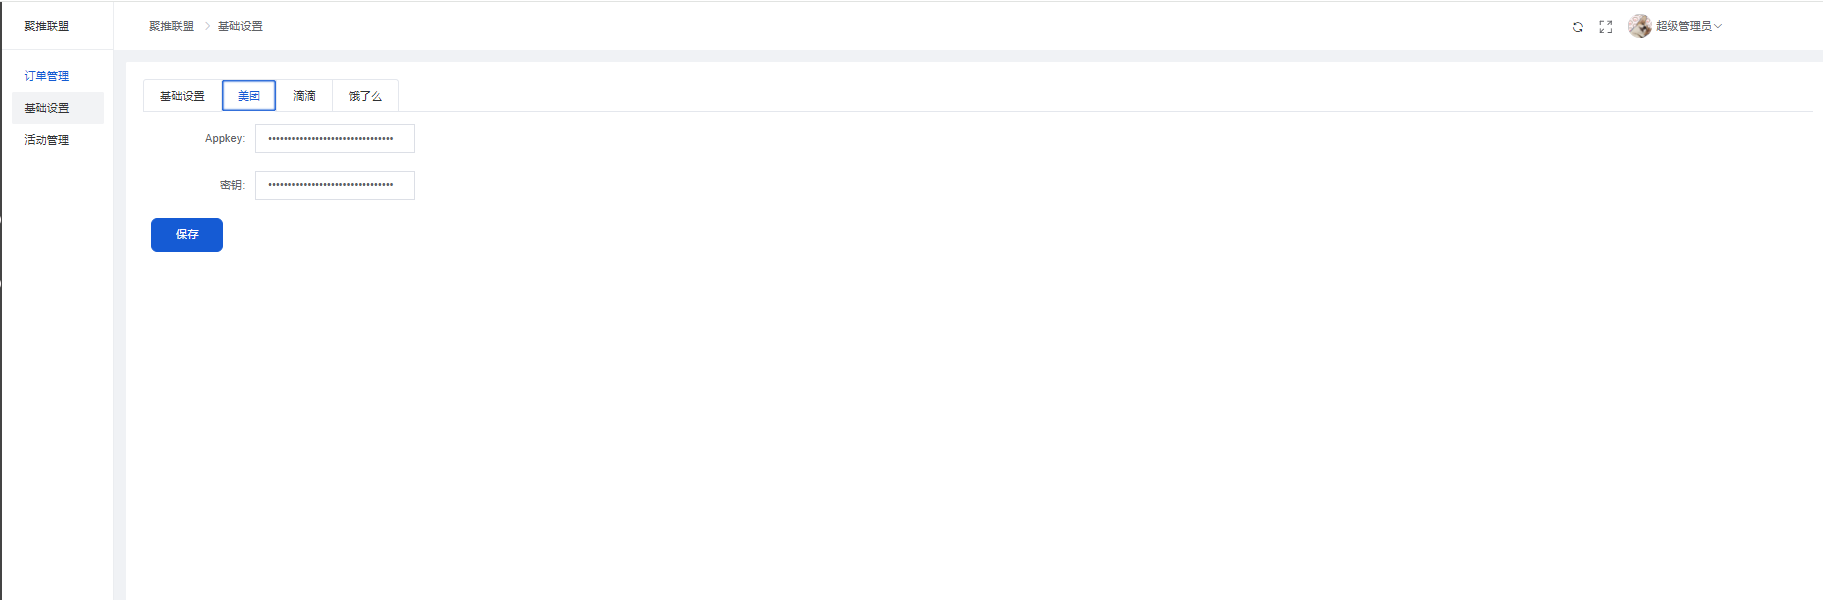The width and height of the screenshot is (1823, 600).
Task: Select 基础设置 in the left sidebar
Action: (x=47, y=108)
